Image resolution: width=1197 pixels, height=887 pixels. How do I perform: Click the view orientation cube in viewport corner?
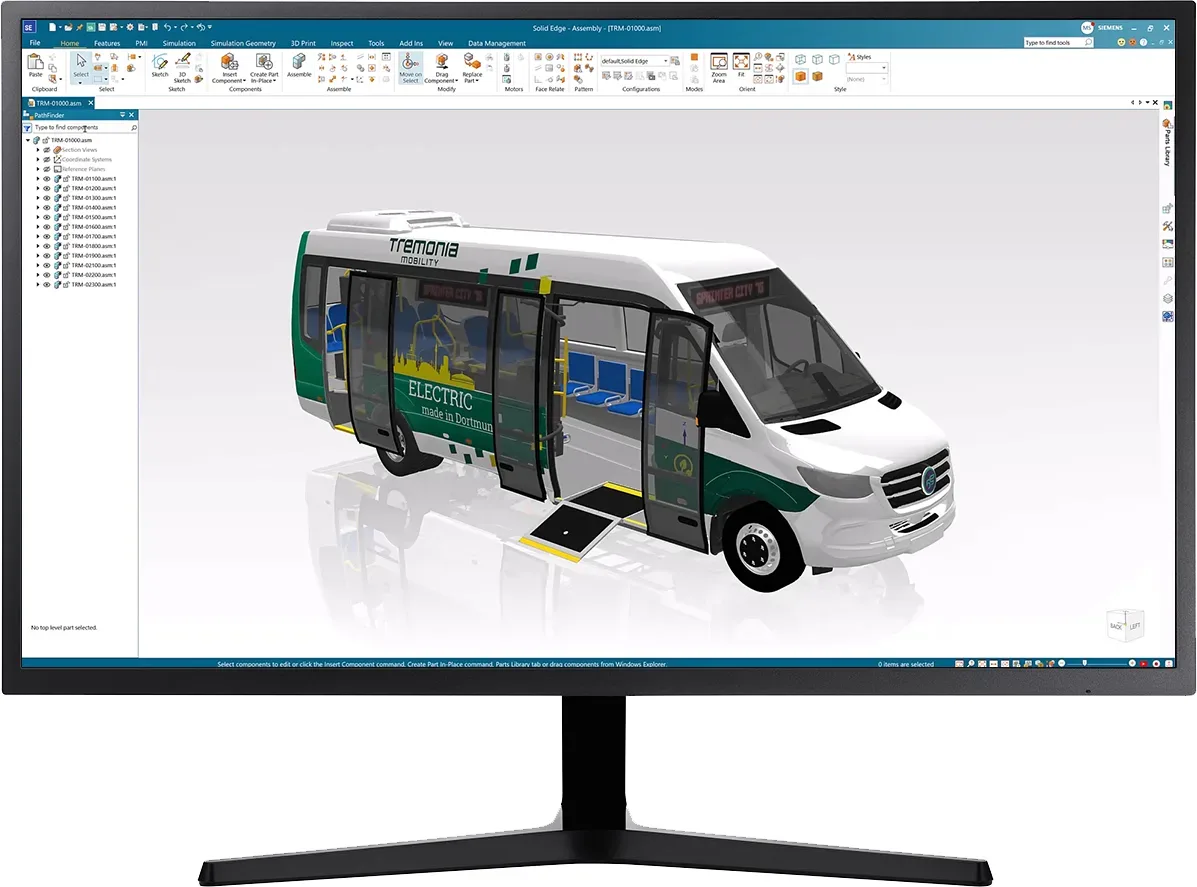click(x=1125, y=625)
